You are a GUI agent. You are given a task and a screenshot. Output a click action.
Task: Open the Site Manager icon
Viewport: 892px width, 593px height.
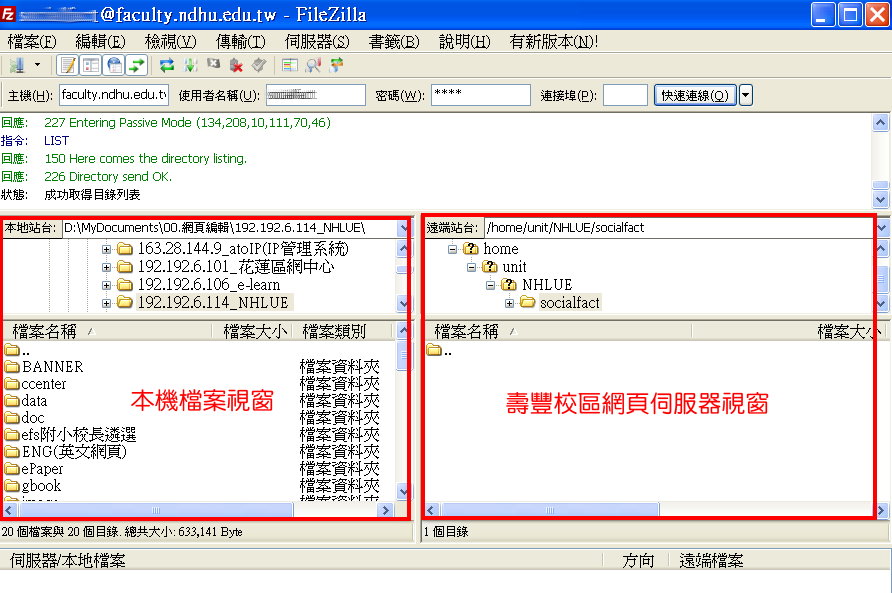pyautogui.click(x=17, y=65)
